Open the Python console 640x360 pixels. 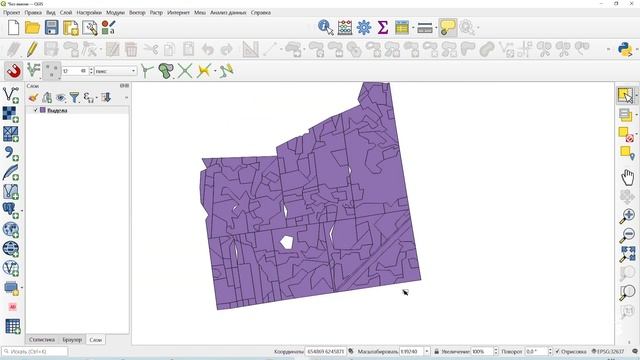[x=625, y=49]
